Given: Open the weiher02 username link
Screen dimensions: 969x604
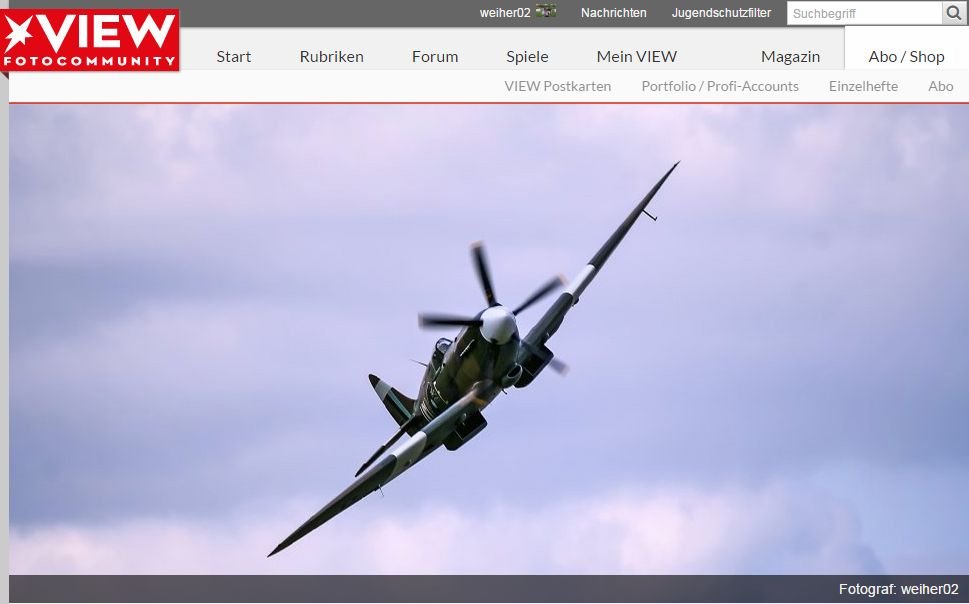Looking at the screenshot, I should click(504, 13).
